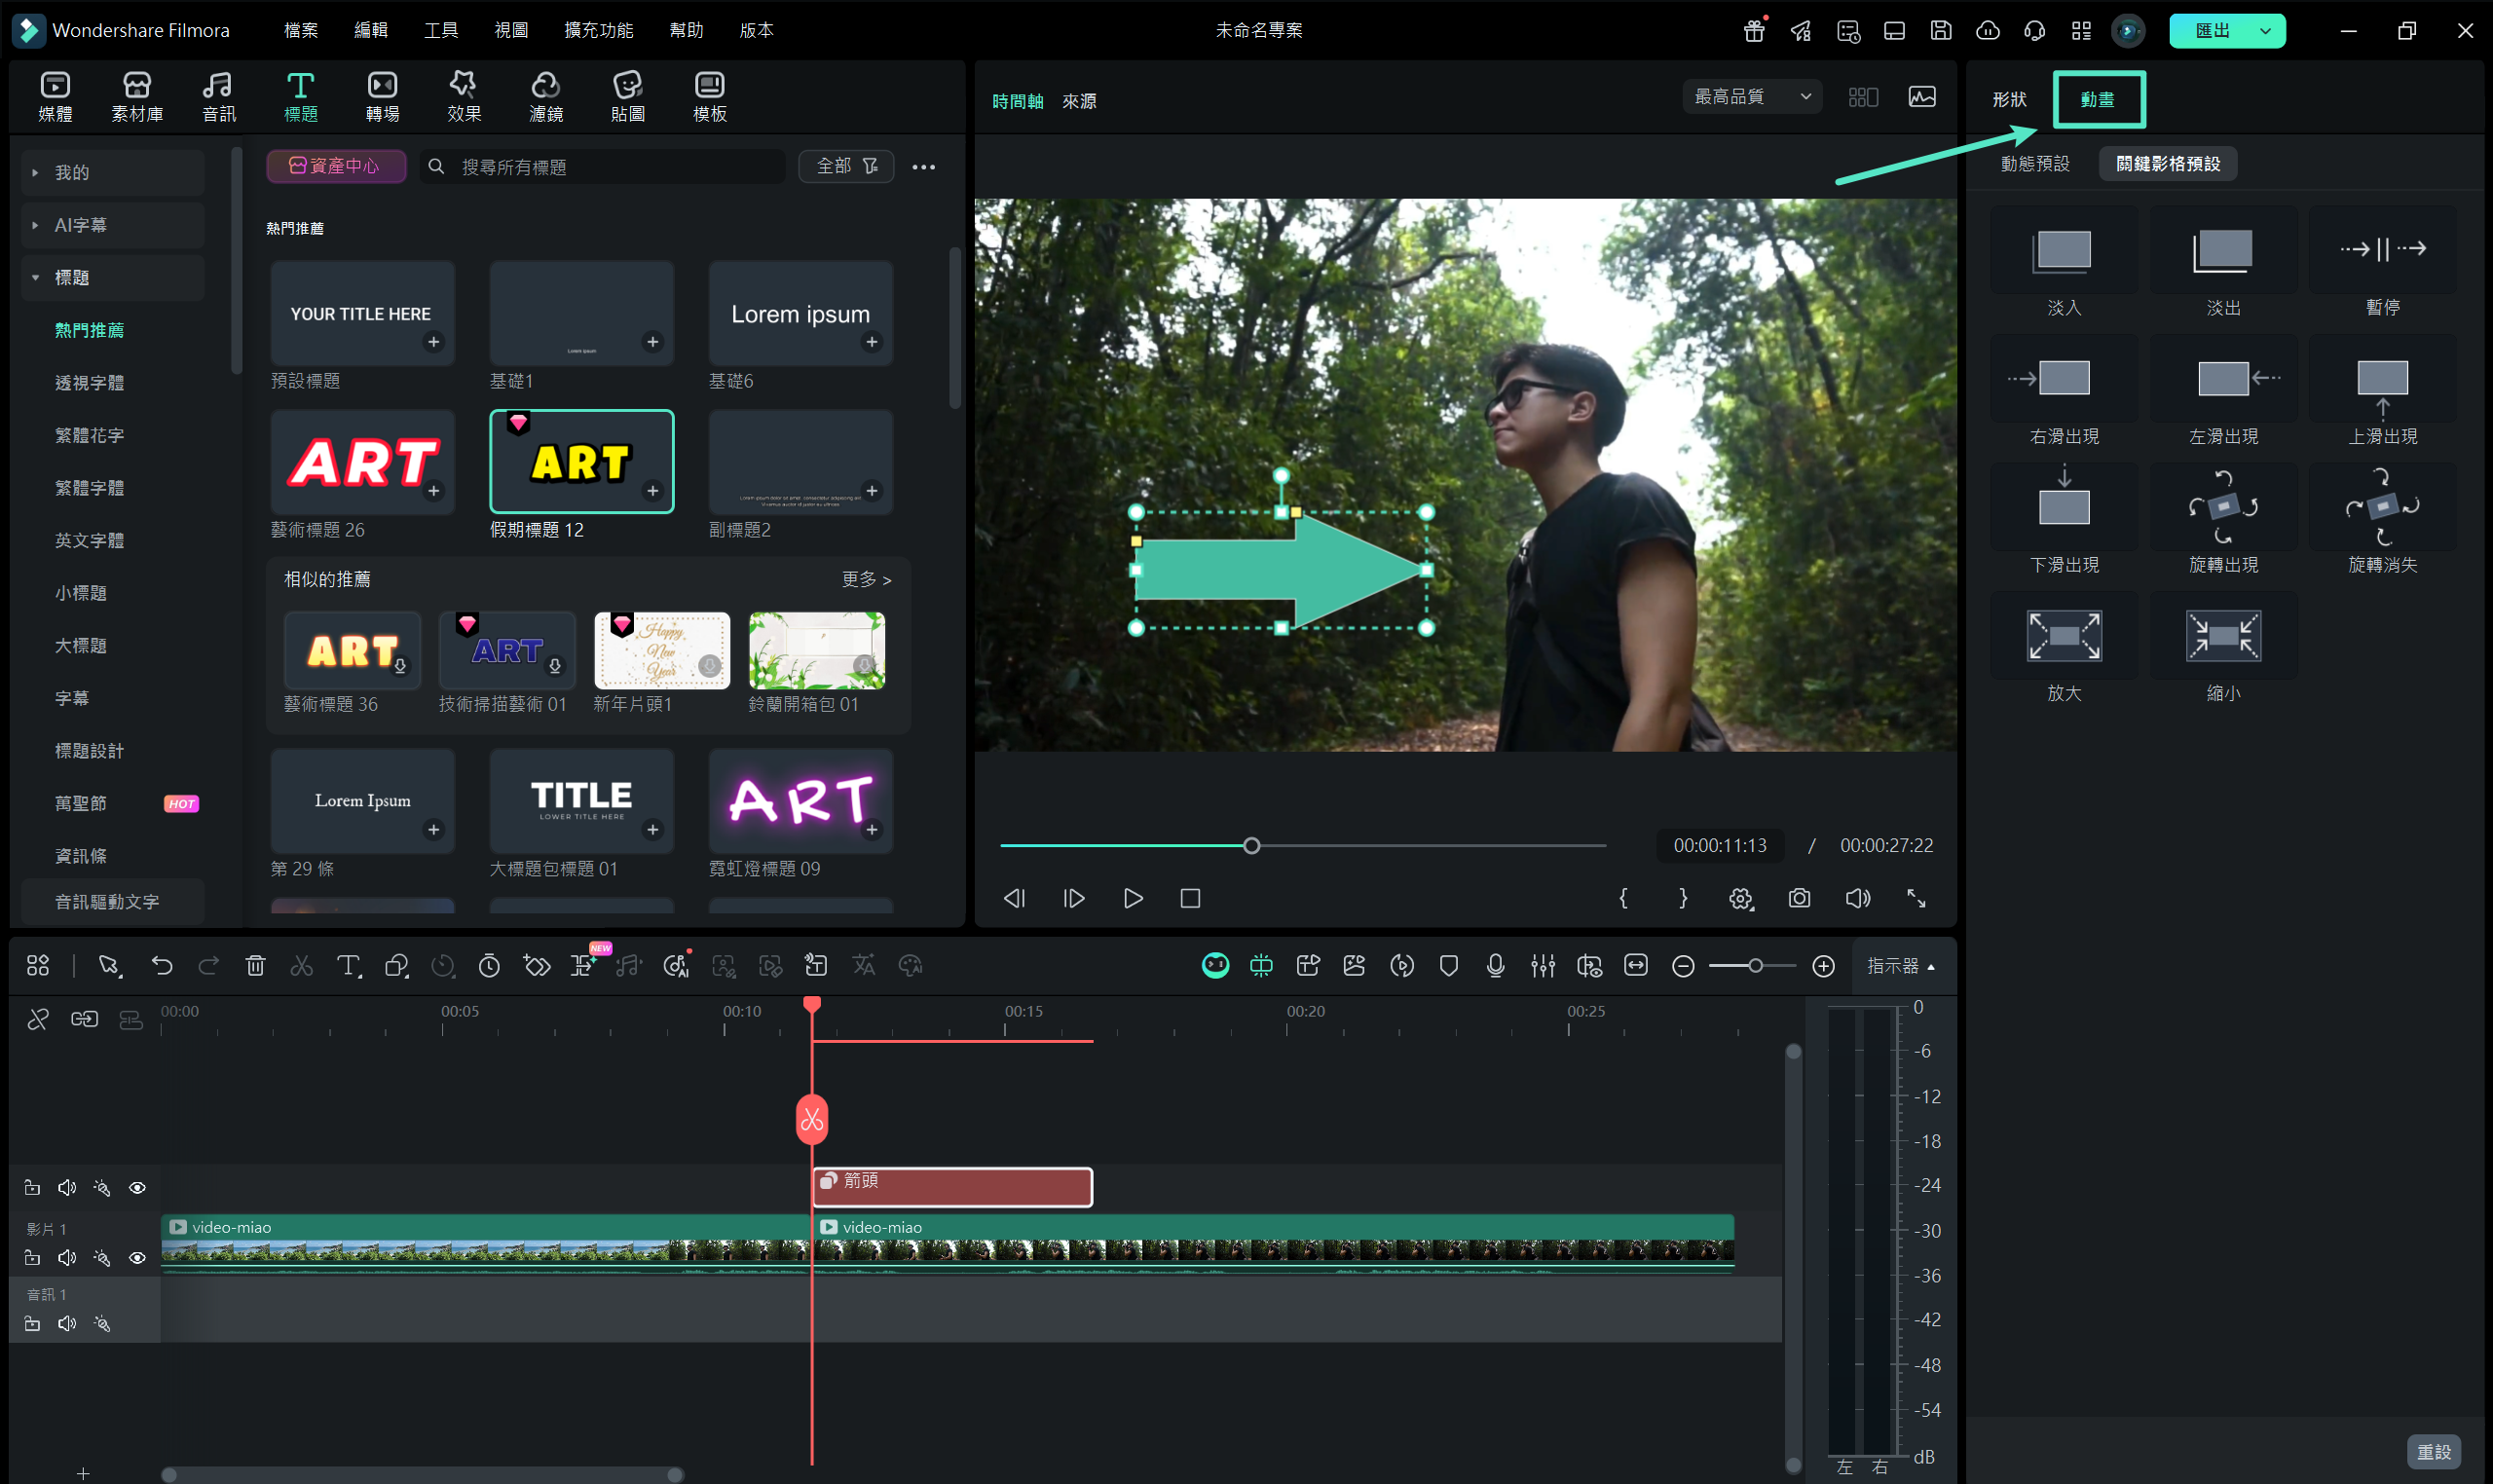
Task: Click the delete trash icon in timeline toolbar
Action: click(x=255, y=965)
